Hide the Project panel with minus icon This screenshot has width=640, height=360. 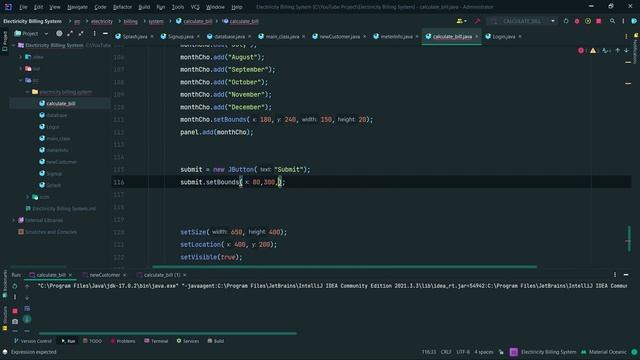point(105,33)
